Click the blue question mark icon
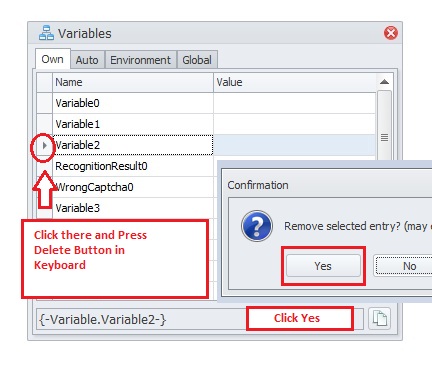 257,226
